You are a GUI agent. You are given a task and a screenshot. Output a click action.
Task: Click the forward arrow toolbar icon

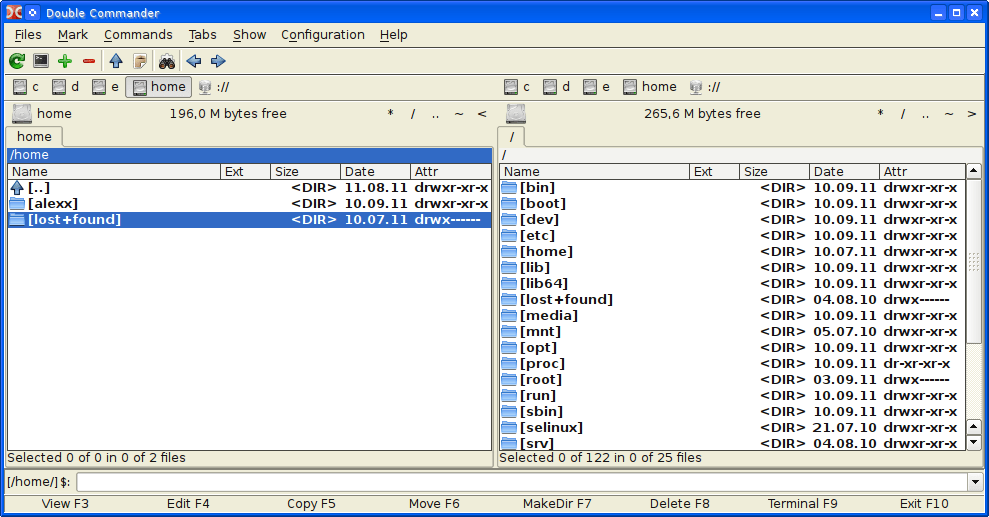tap(218, 61)
